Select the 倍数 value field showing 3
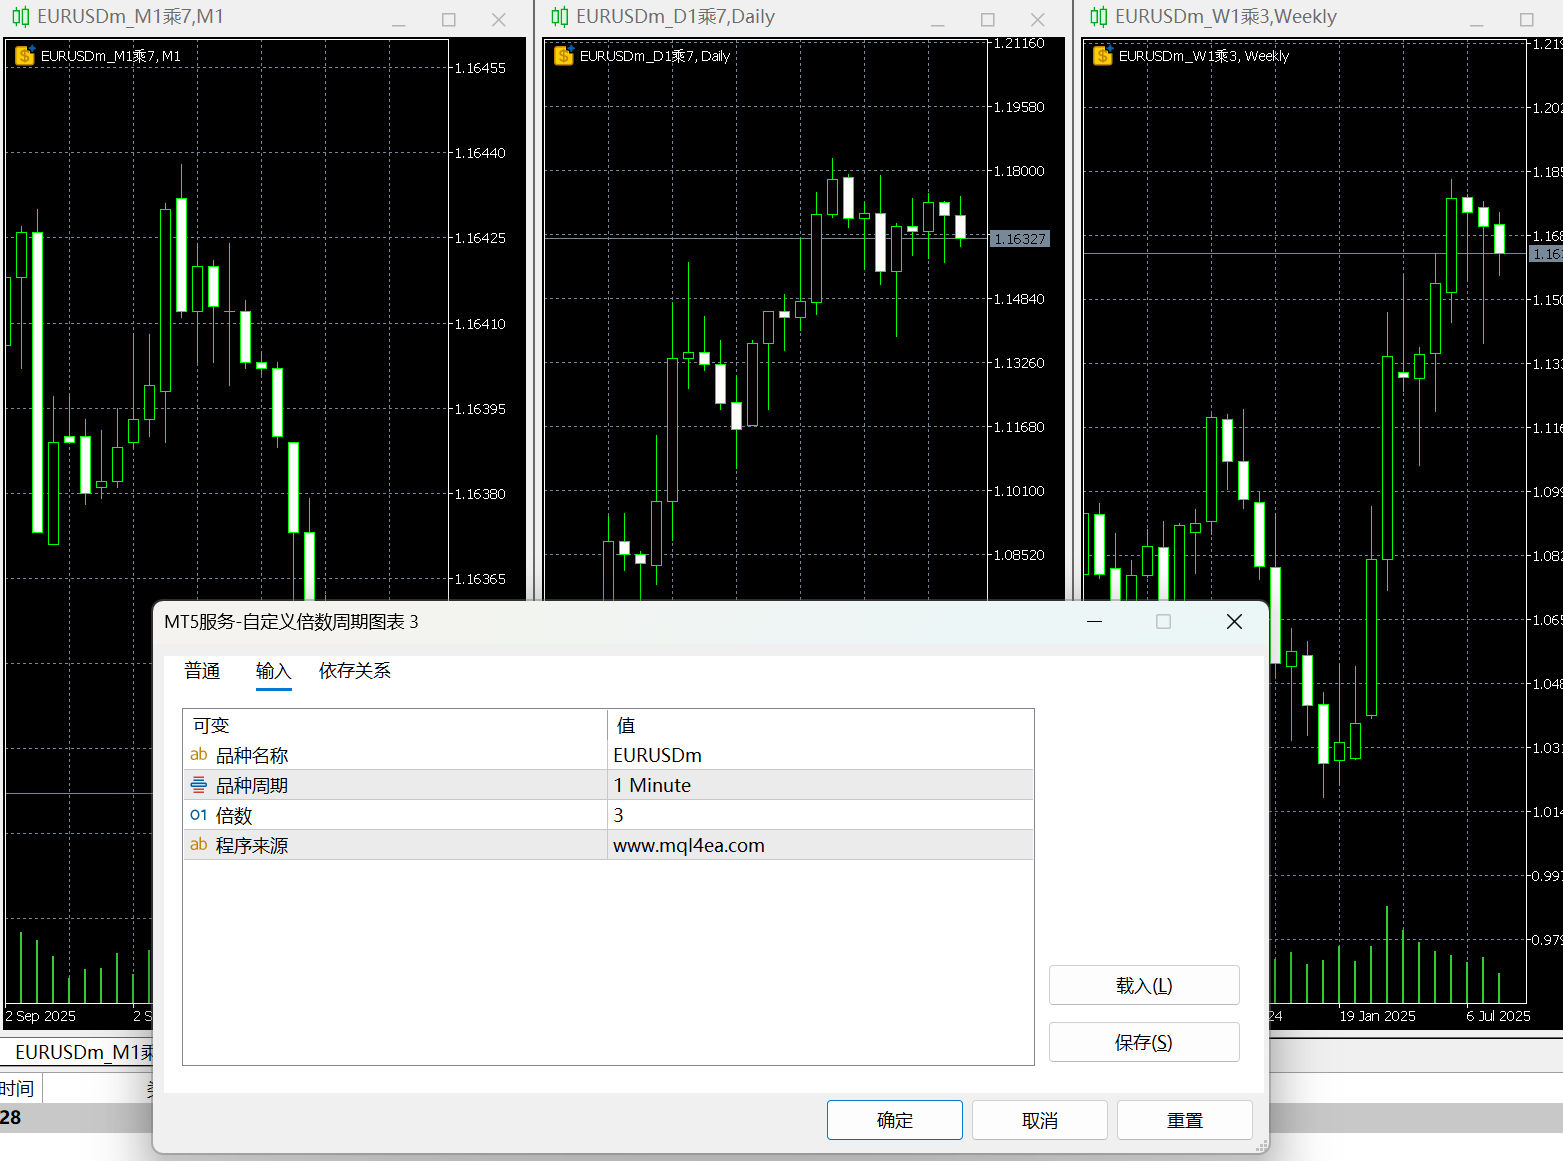Image resolution: width=1563 pixels, height=1161 pixels. (x=820, y=815)
